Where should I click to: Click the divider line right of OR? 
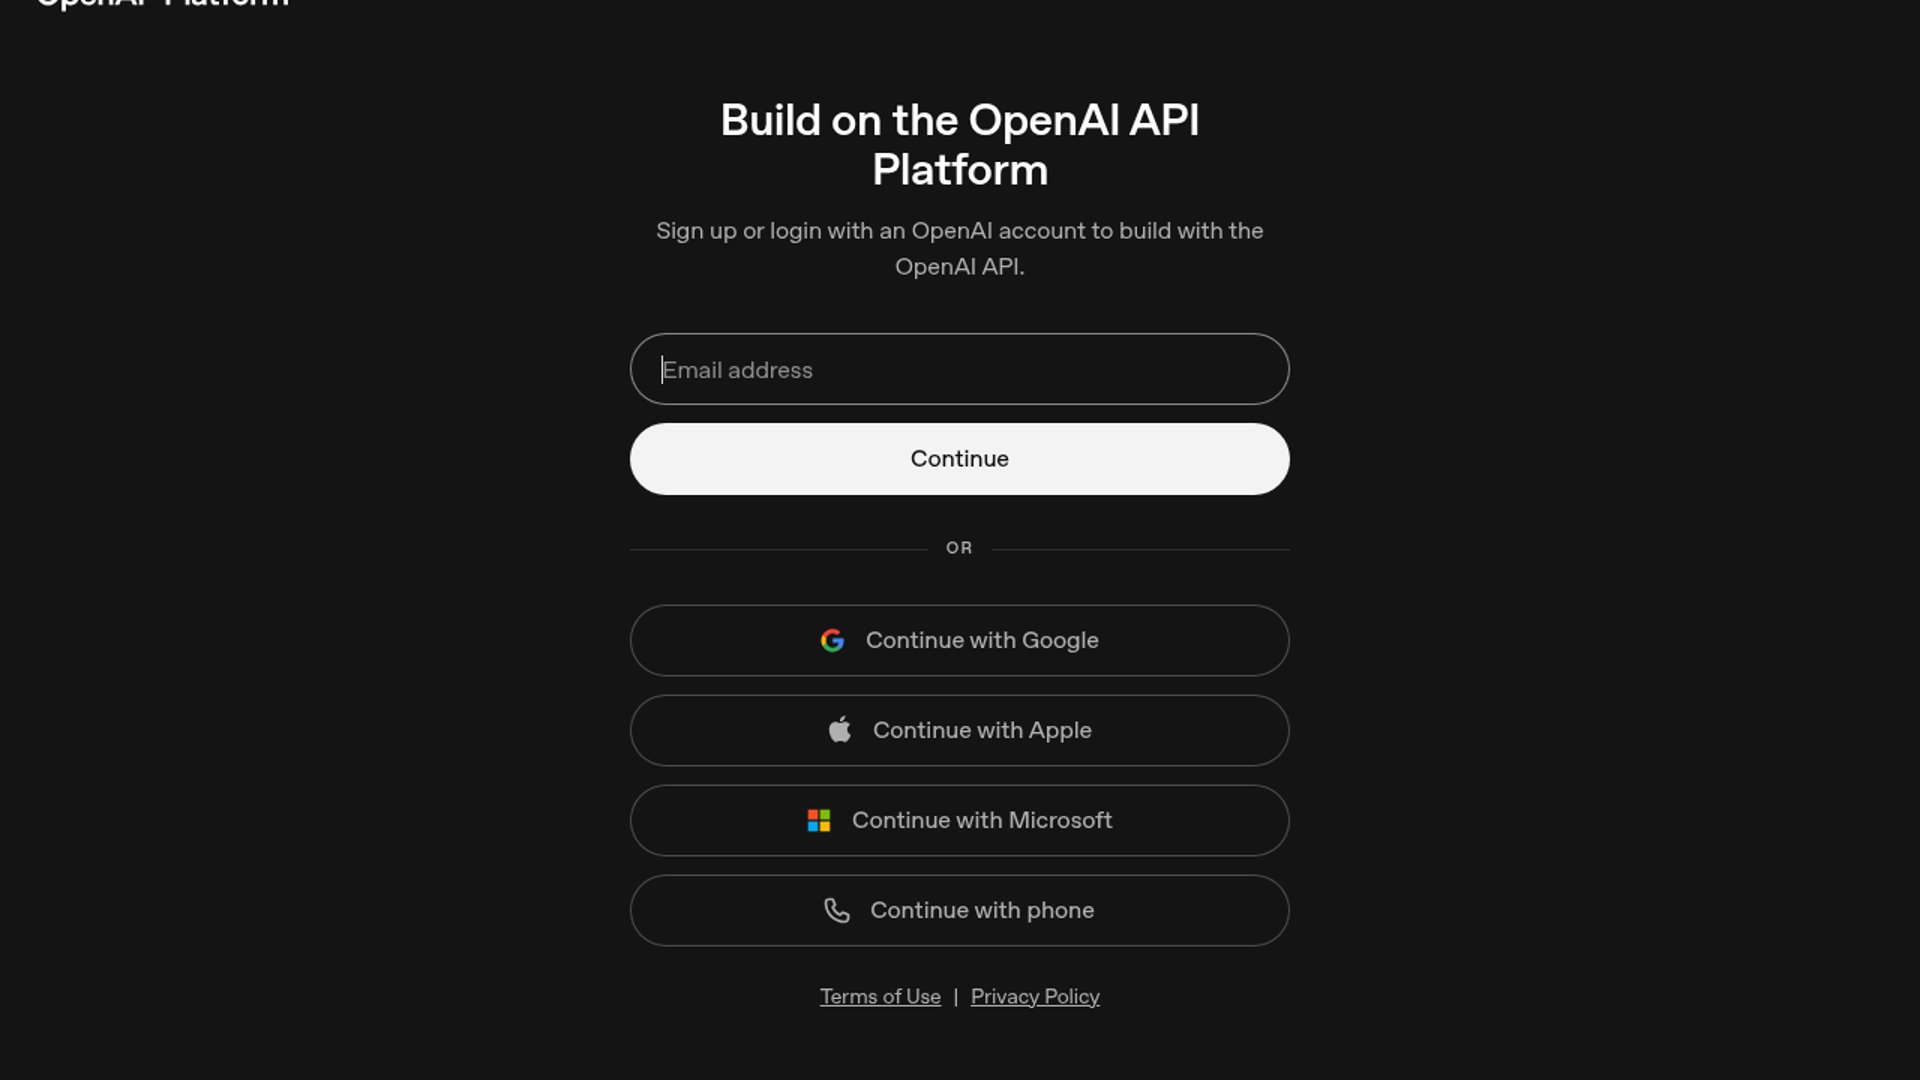[x=1140, y=549]
